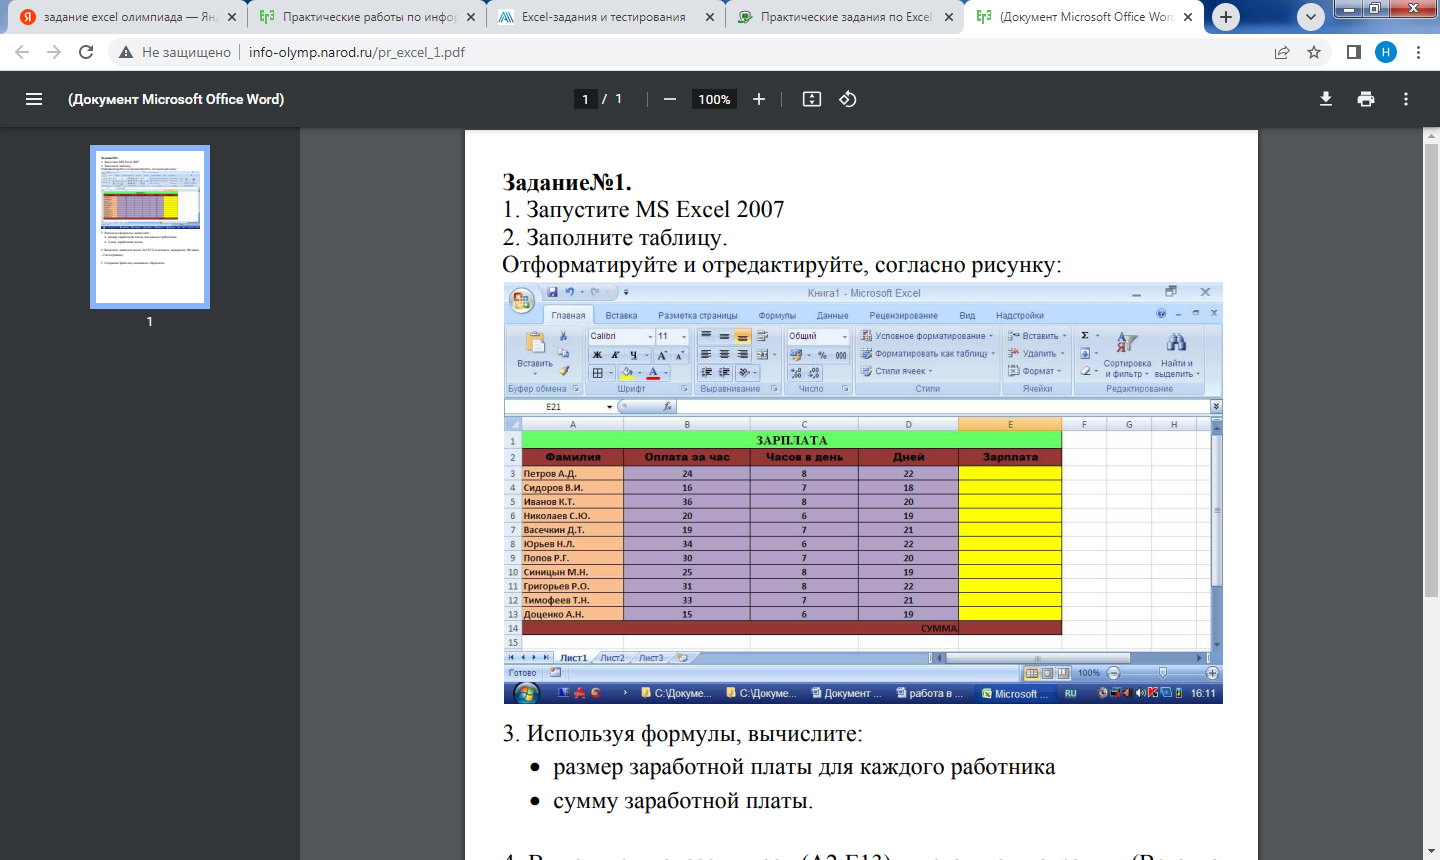Viewport: 1440px width, 860px height.
Task: Go forward in the browser
Action: click(x=54, y=52)
